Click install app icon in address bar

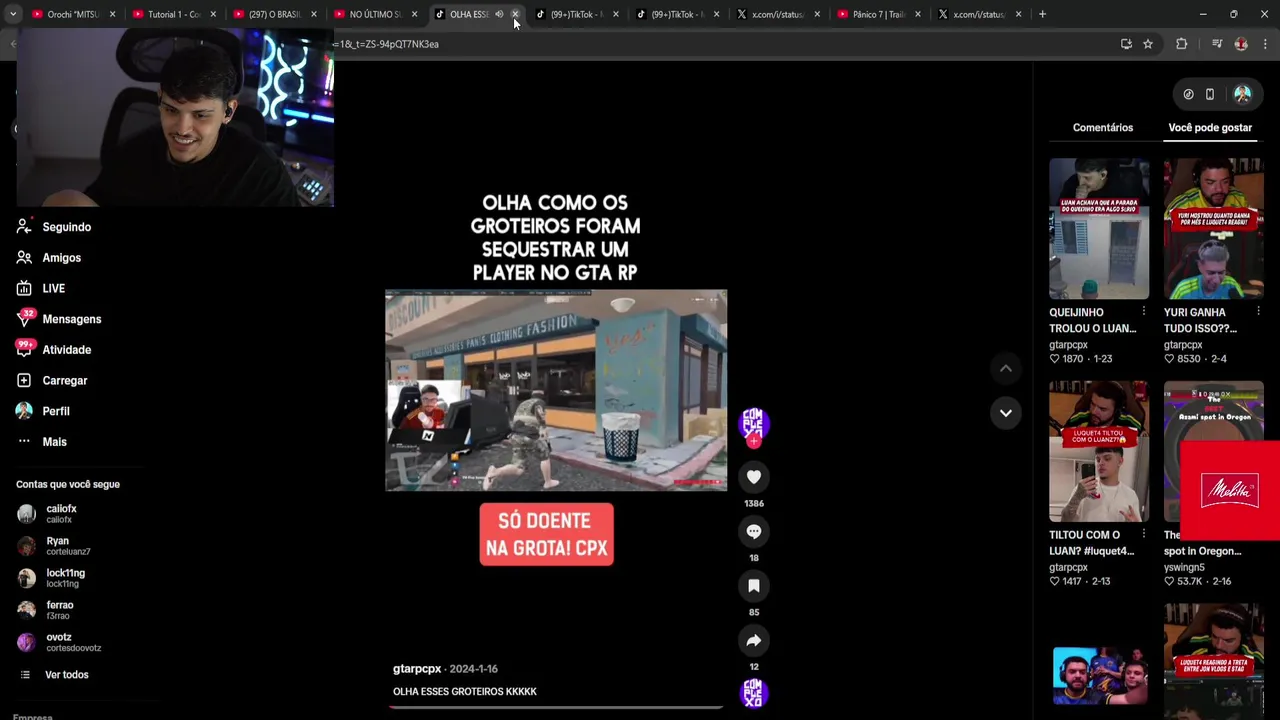point(1126,44)
